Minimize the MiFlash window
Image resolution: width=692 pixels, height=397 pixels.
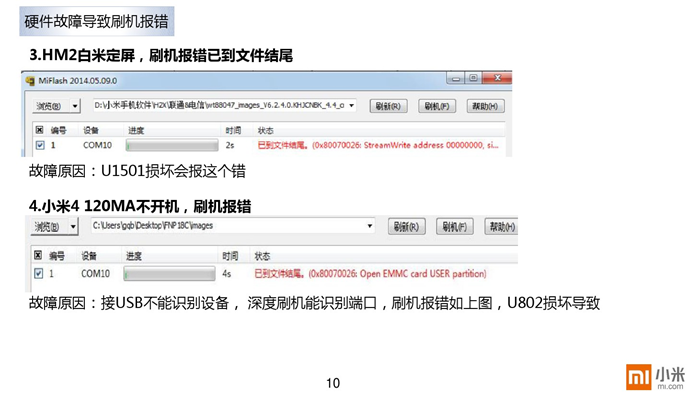click(x=455, y=79)
